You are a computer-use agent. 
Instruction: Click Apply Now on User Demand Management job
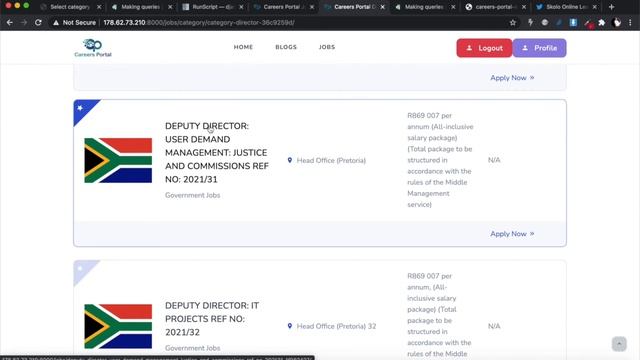click(x=512, y=234)
